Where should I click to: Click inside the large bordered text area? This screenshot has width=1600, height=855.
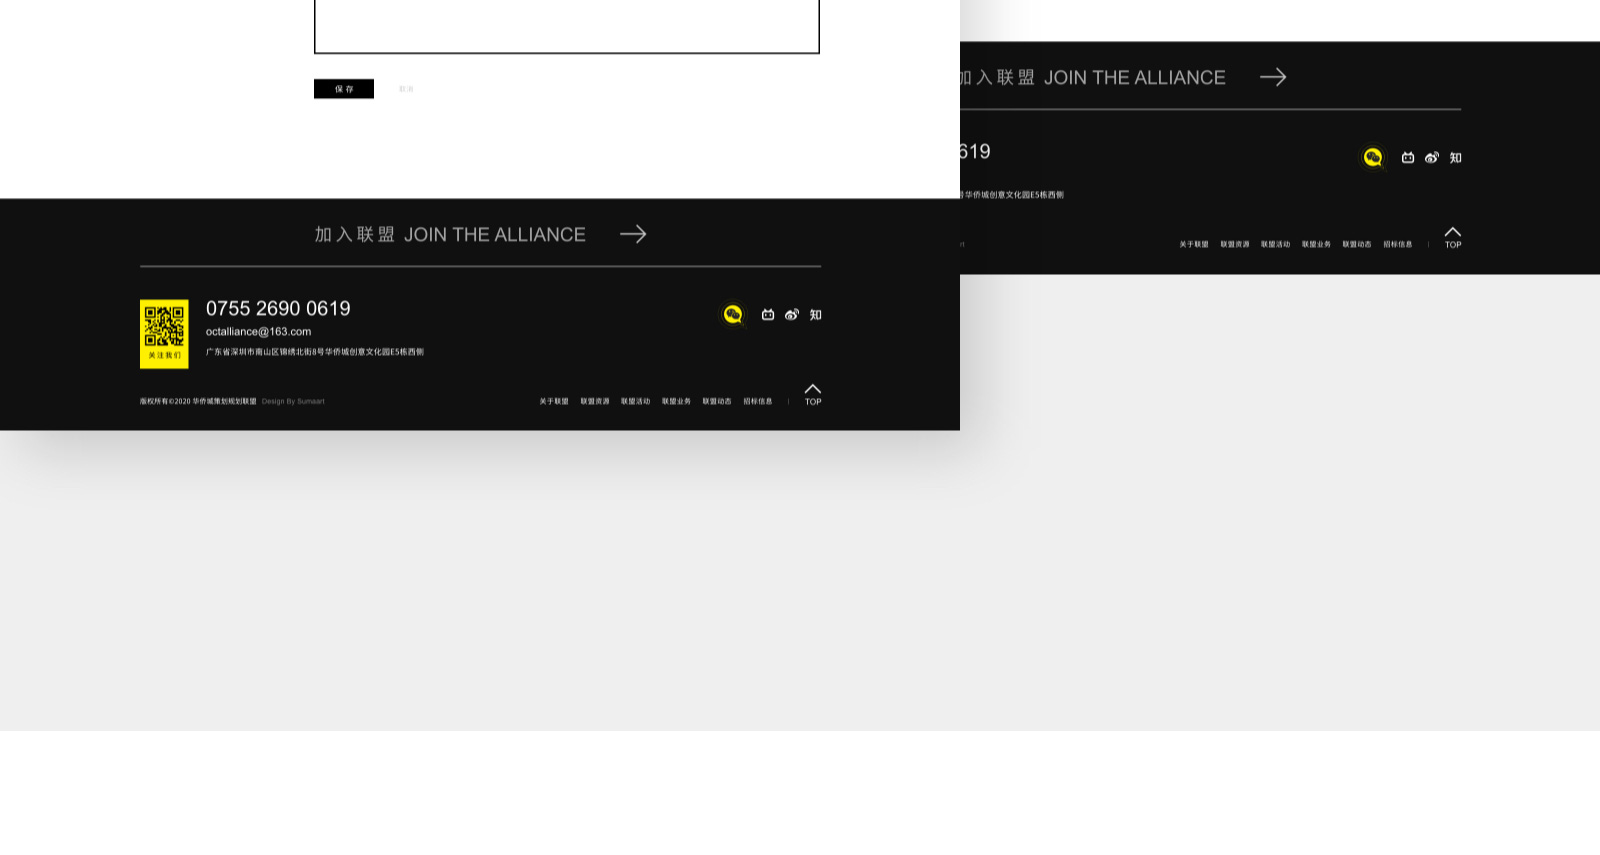click(566, 25)
